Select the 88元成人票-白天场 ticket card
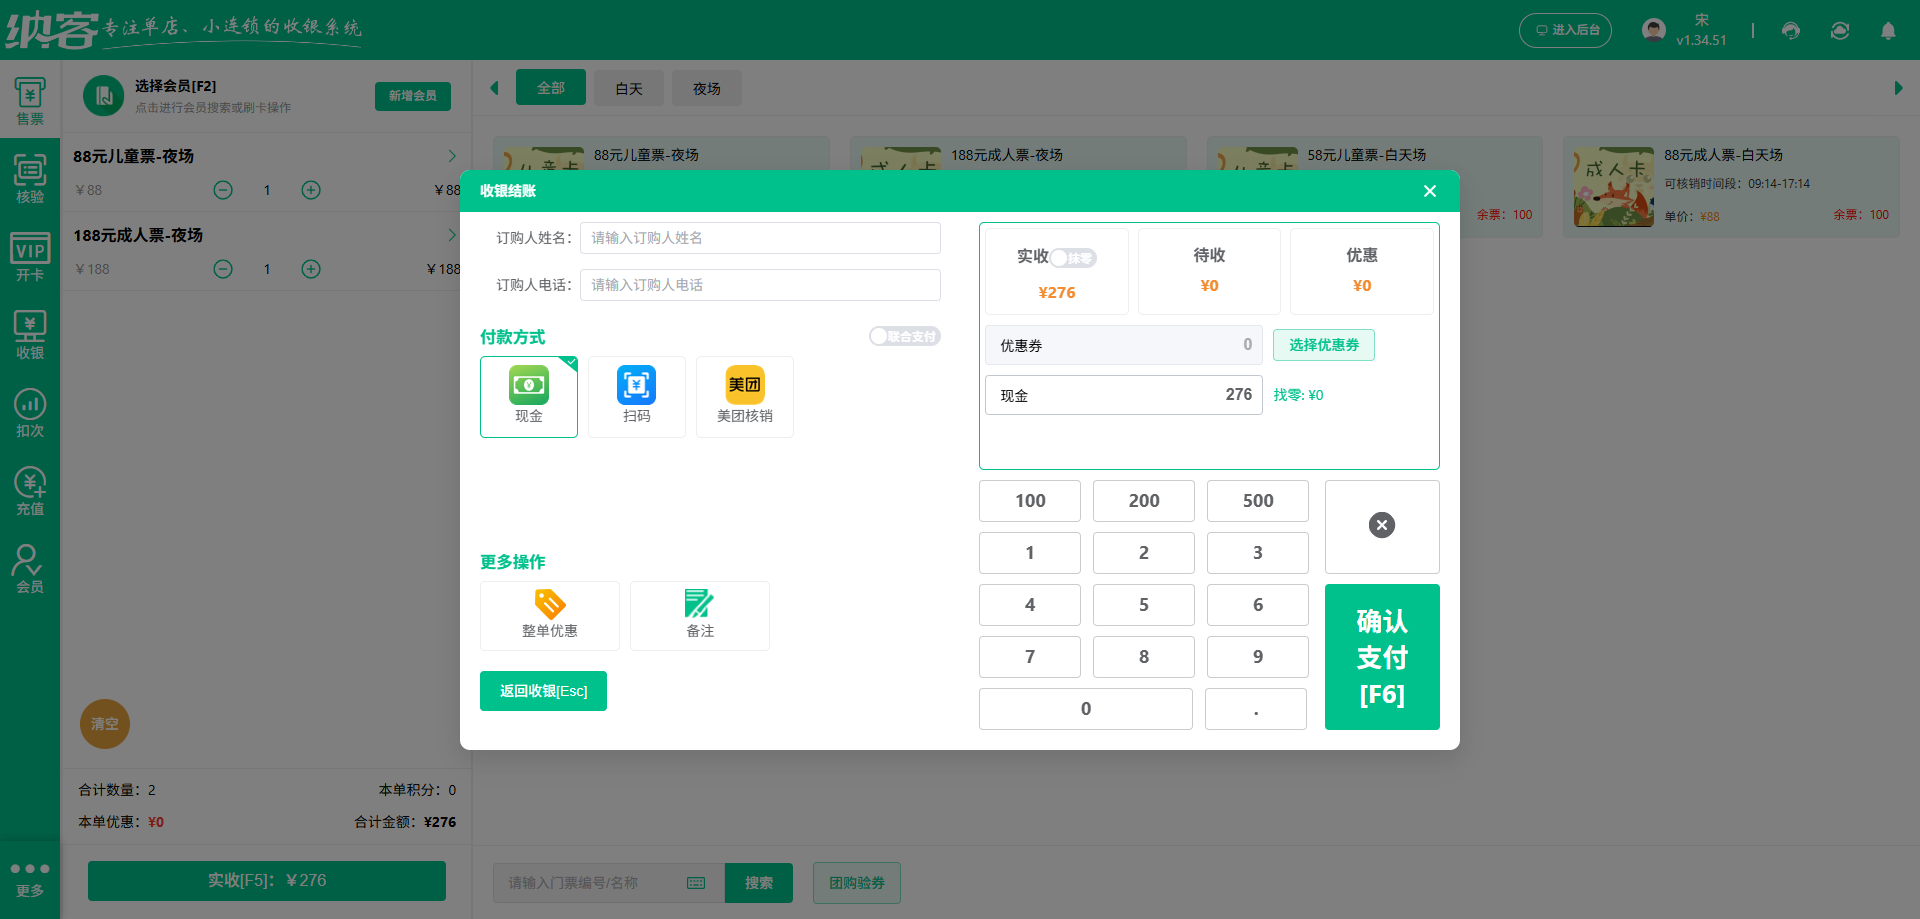 tap(1731, 187)
